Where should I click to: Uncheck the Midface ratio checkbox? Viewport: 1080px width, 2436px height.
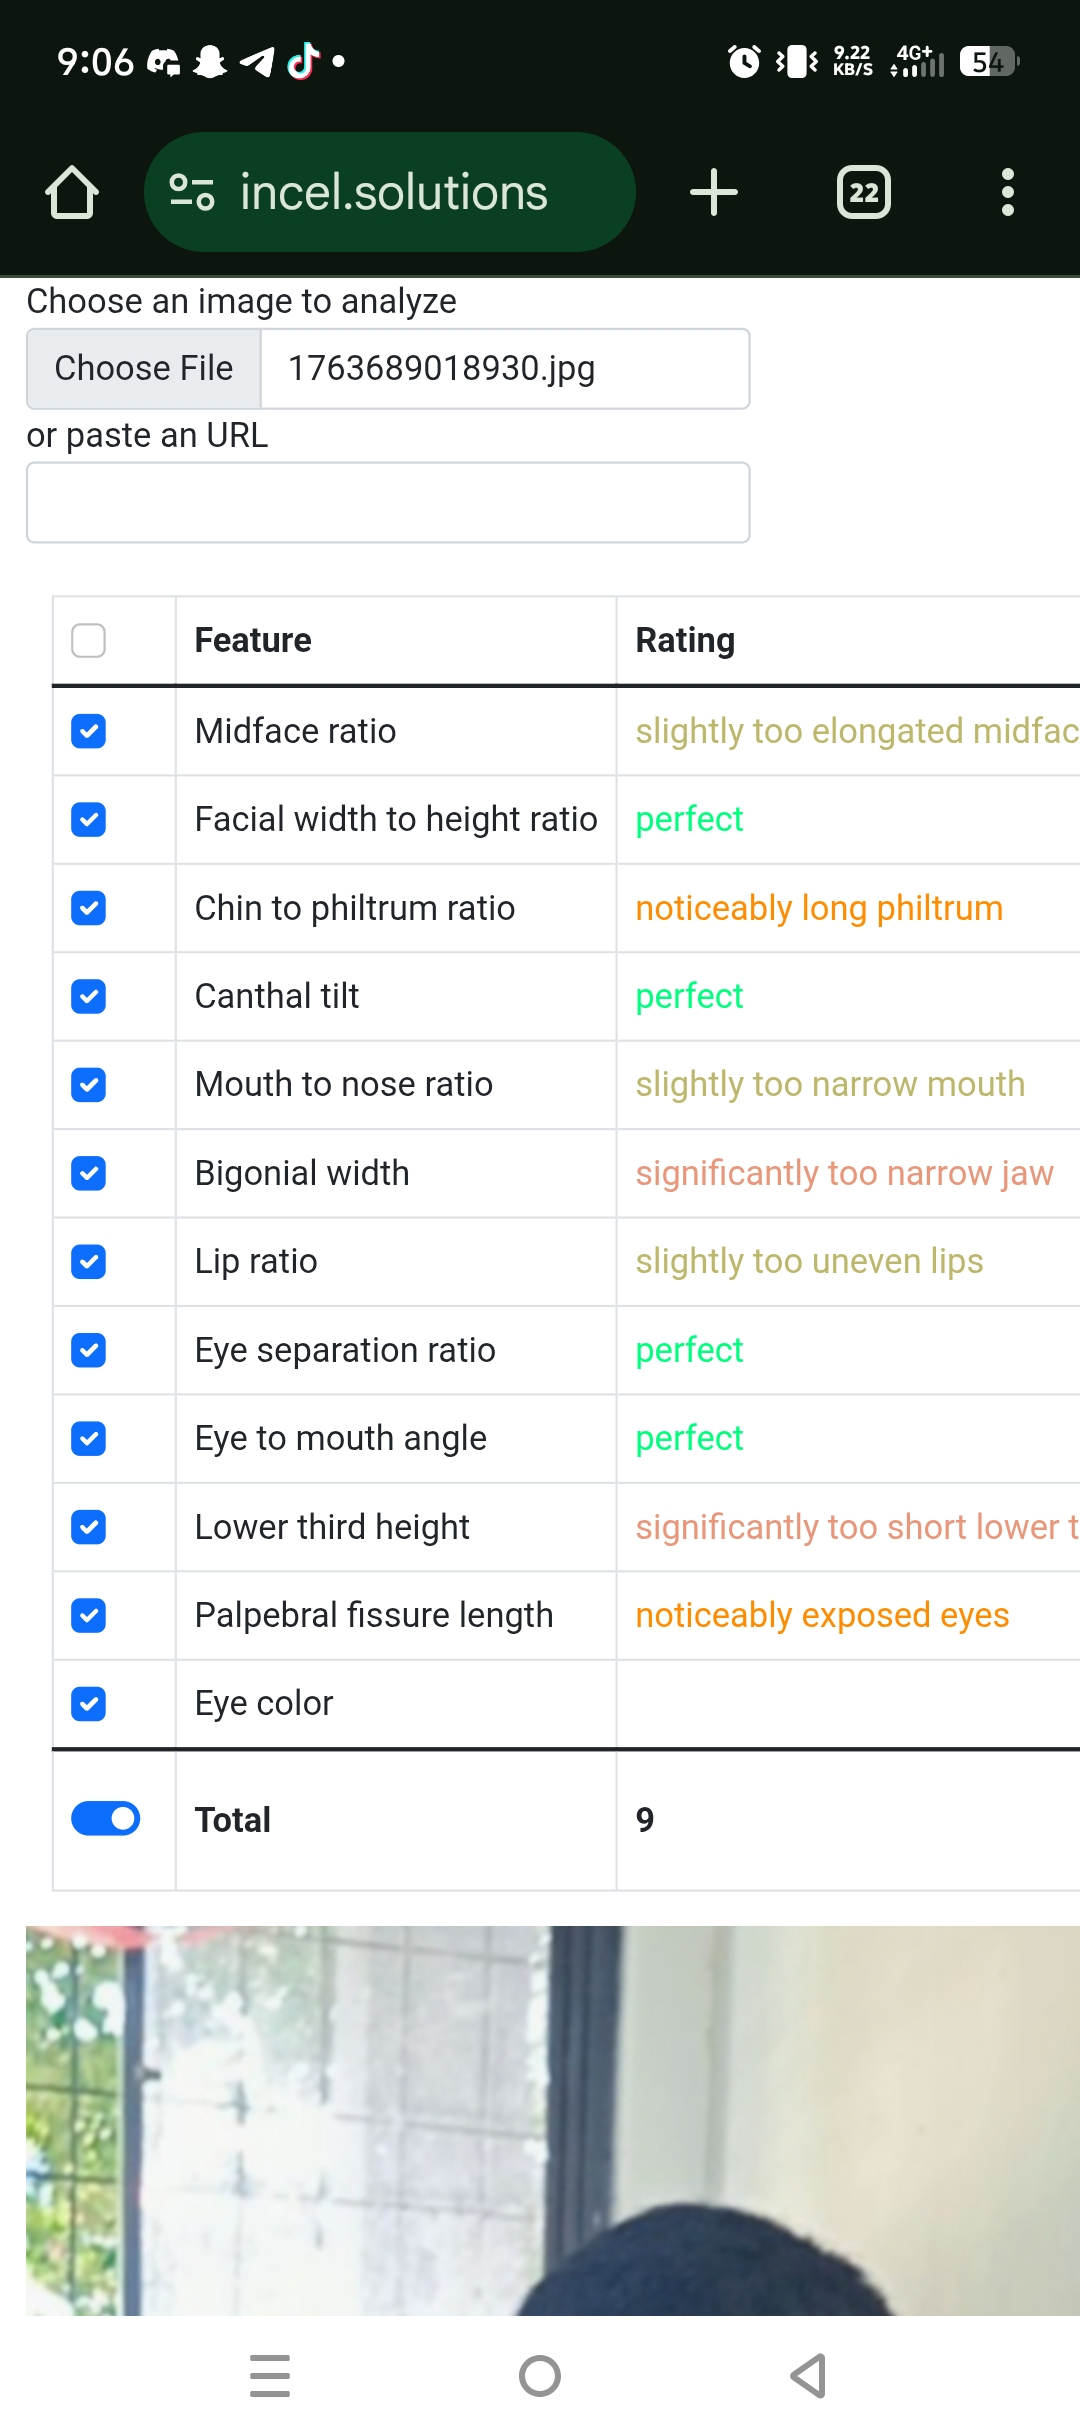click(x=89, y=731)
